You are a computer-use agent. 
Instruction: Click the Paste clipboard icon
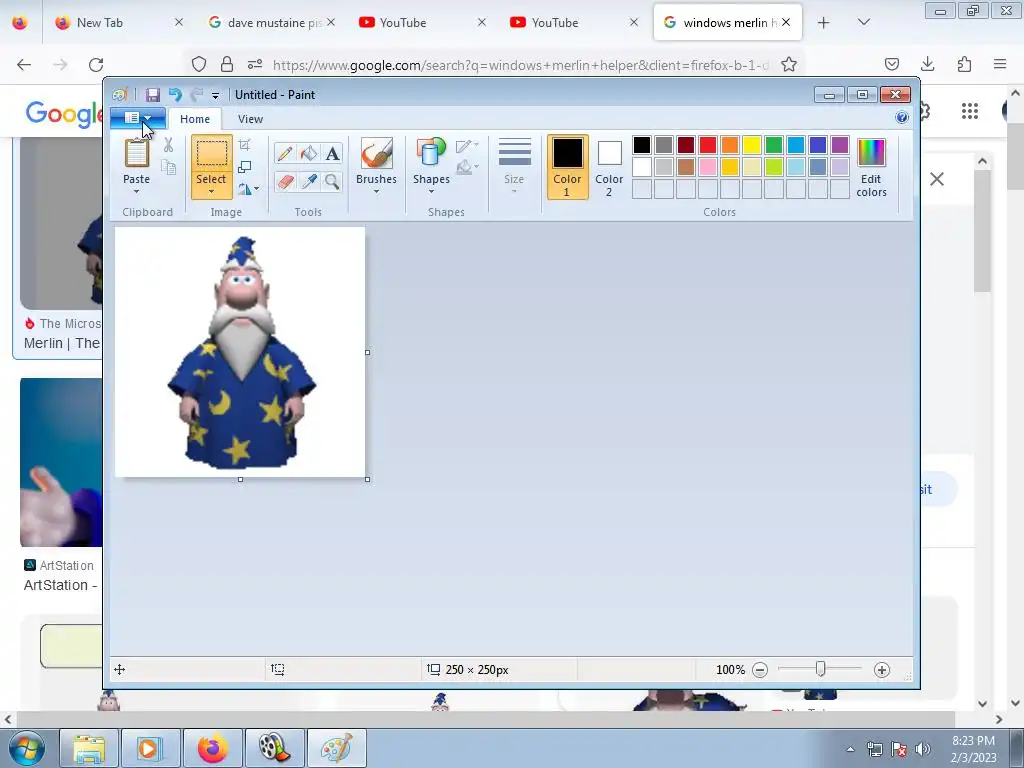(x=136, y=153)
